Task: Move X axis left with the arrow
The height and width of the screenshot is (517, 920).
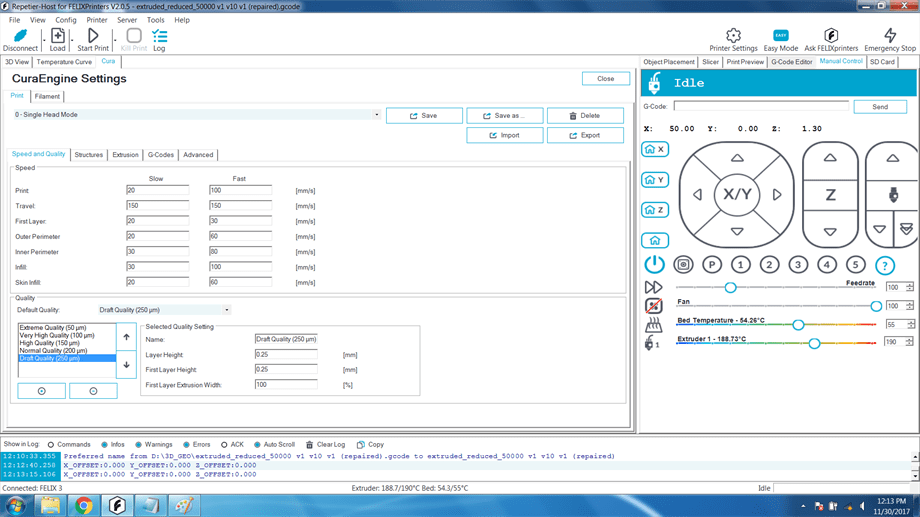Action: tap(698, 194)
